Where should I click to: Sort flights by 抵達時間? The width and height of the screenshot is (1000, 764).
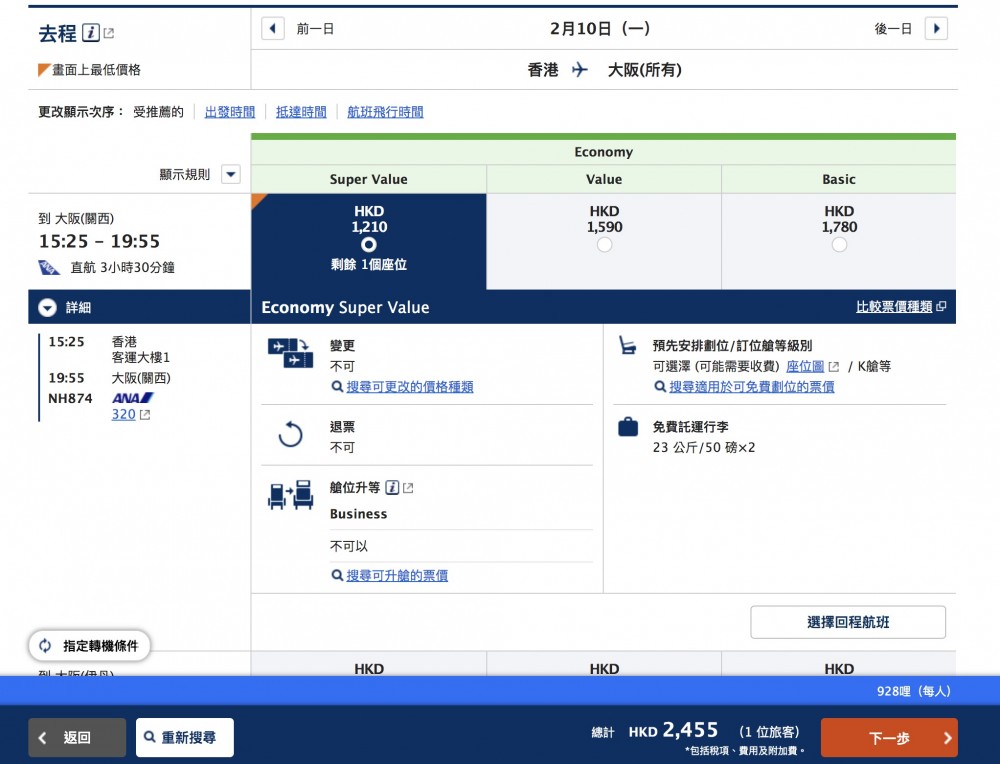pos(301,112)
